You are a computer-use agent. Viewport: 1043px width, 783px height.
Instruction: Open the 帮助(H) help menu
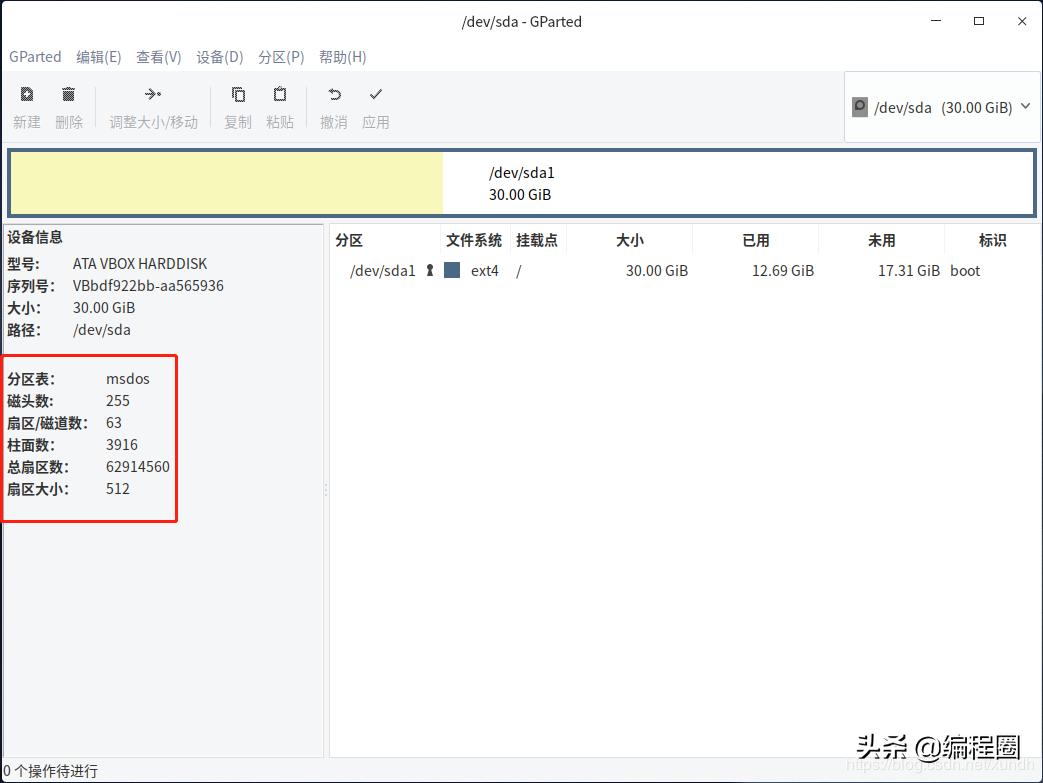(x=342, y=57)
